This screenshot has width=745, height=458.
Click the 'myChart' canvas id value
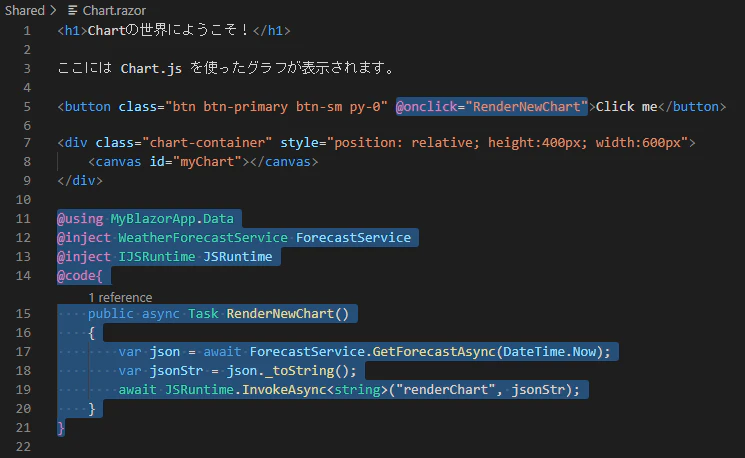coord(207,162)
